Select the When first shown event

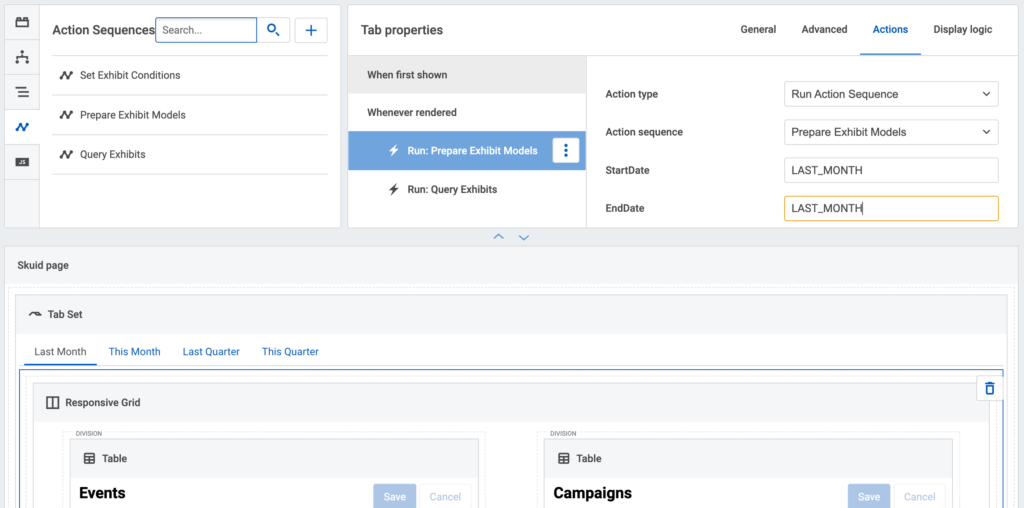point(467,74)
